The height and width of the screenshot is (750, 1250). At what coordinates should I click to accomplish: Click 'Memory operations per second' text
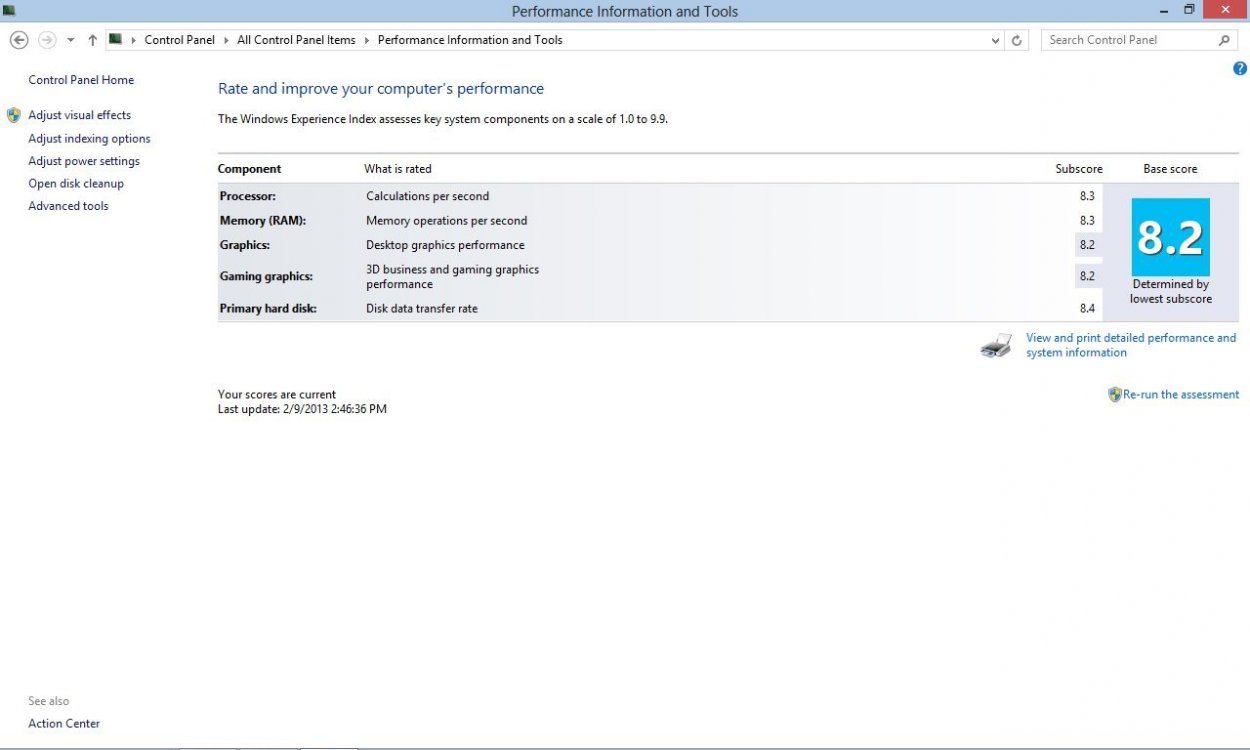446,221
